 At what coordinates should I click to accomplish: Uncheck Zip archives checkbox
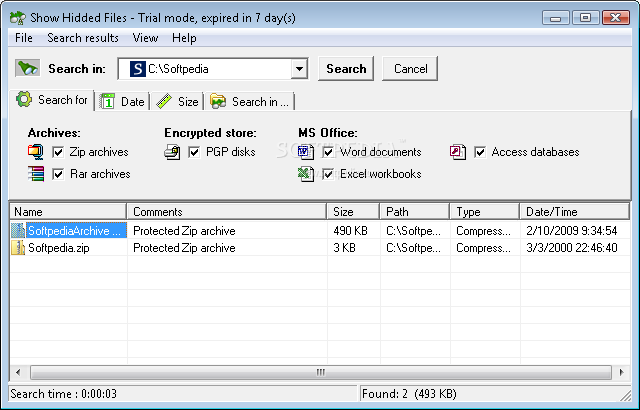[x=58, y=152]
